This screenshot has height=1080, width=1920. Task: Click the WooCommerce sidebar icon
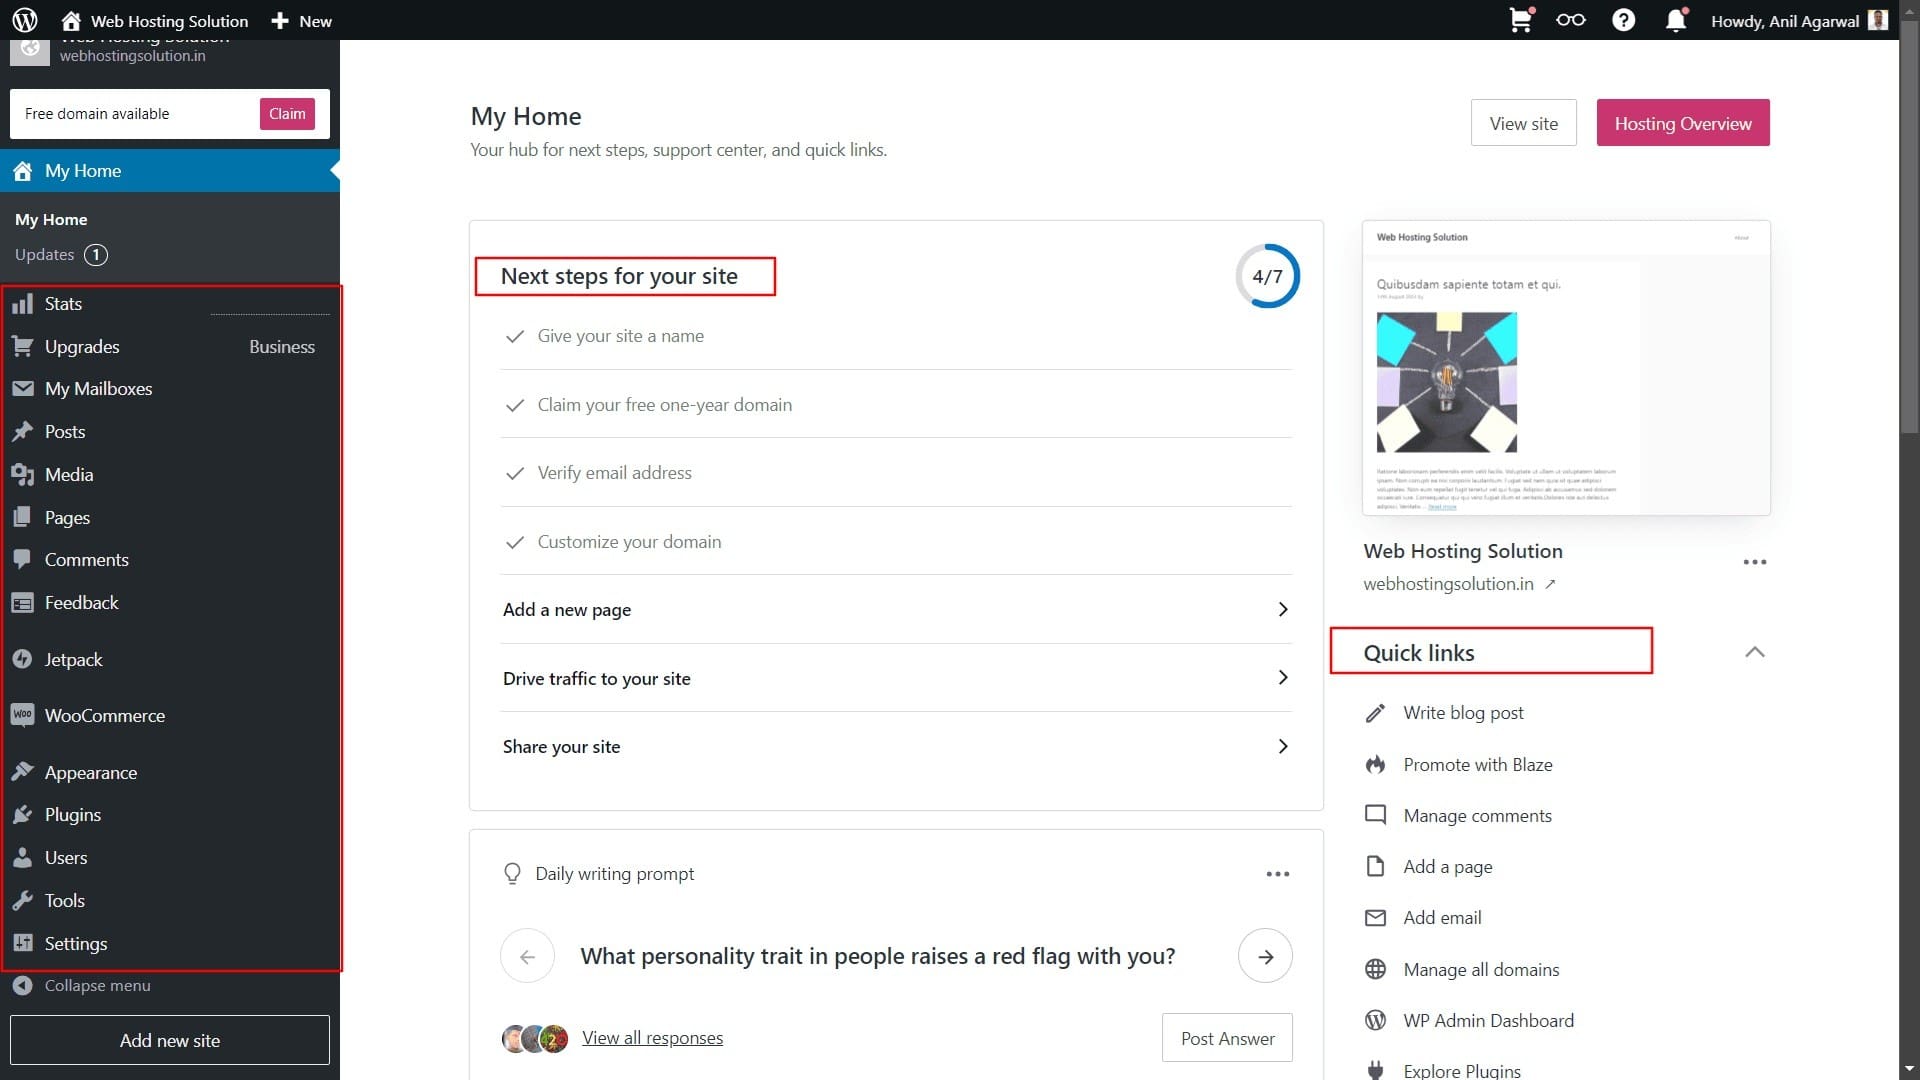pyautogui.click(x=23, y=715)
